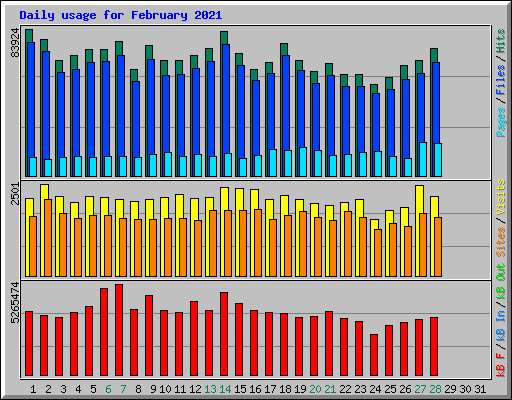Click the red kB bar above day 6
Viewport: 512px width, 400px height.
pos(104,332)
